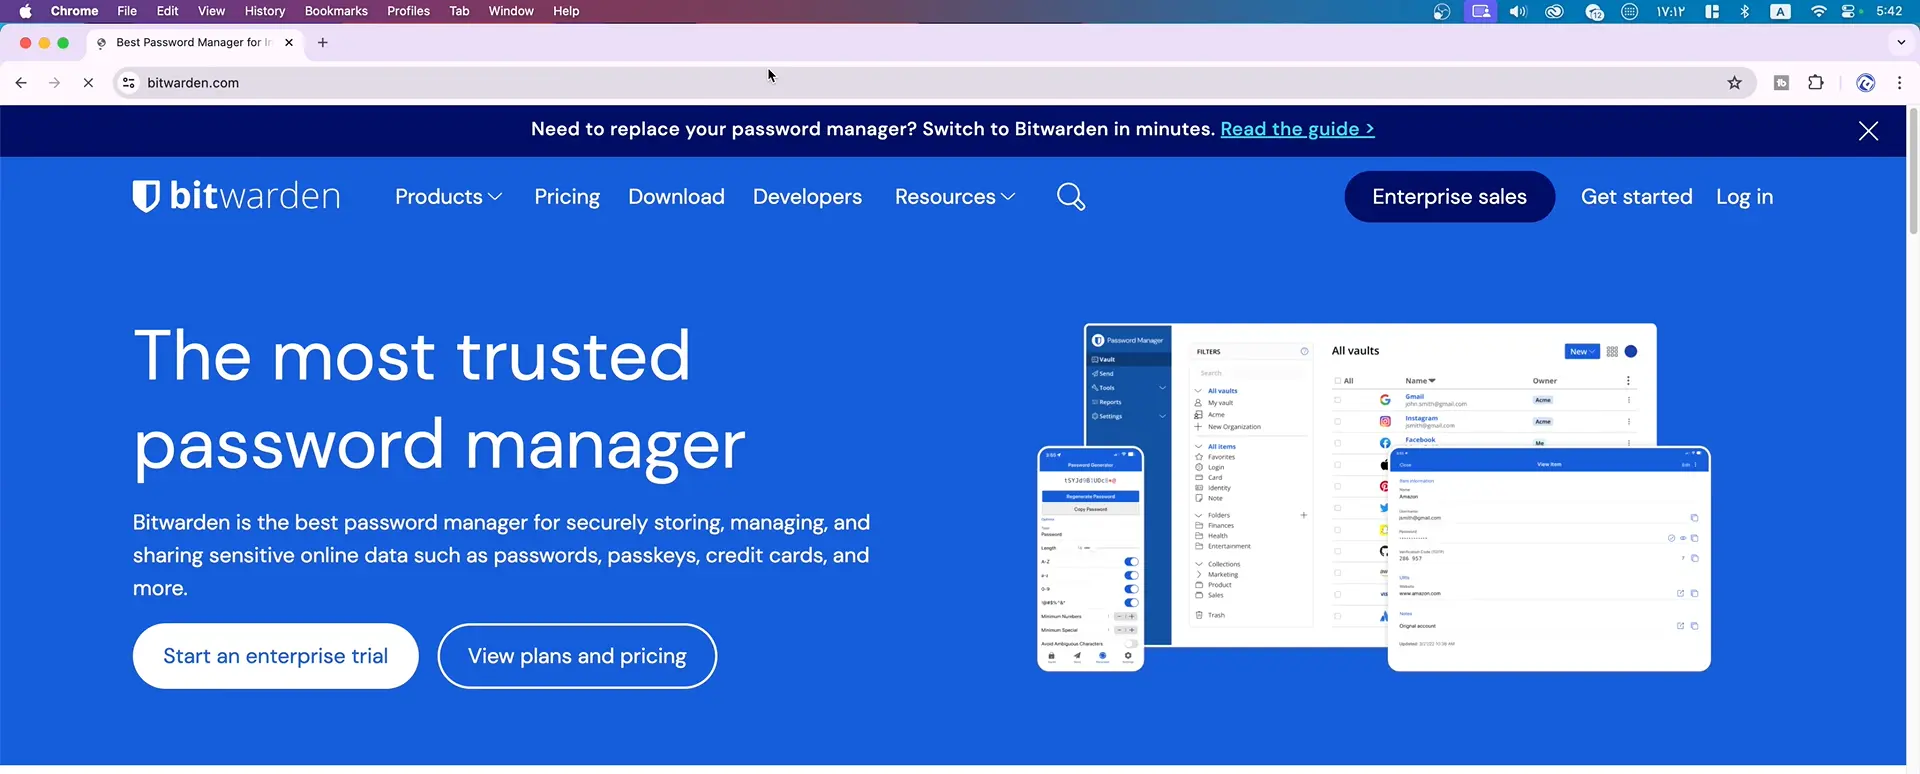1920x774 pixels.
Task: Click Get started
Action: click(x=1636, y=197)
